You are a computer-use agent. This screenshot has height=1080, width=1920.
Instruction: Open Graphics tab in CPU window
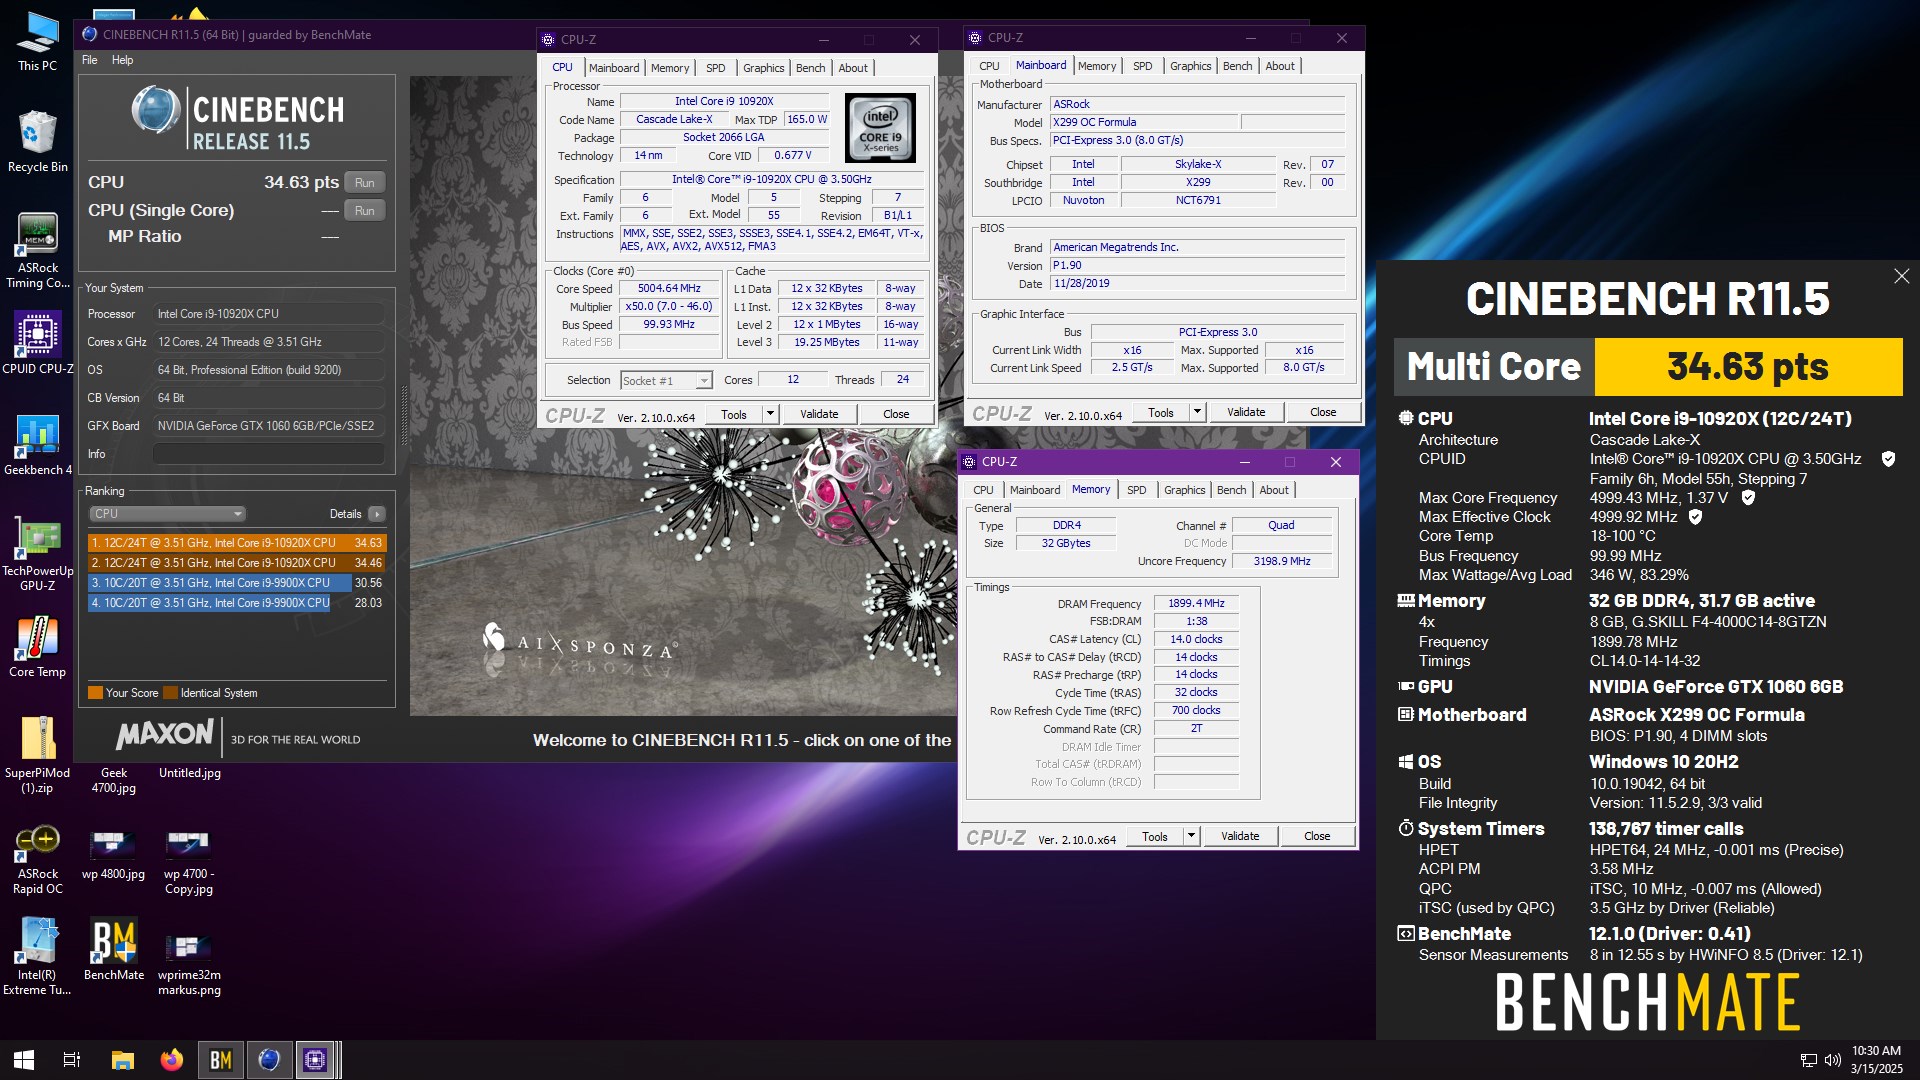[x=763, y=68]
